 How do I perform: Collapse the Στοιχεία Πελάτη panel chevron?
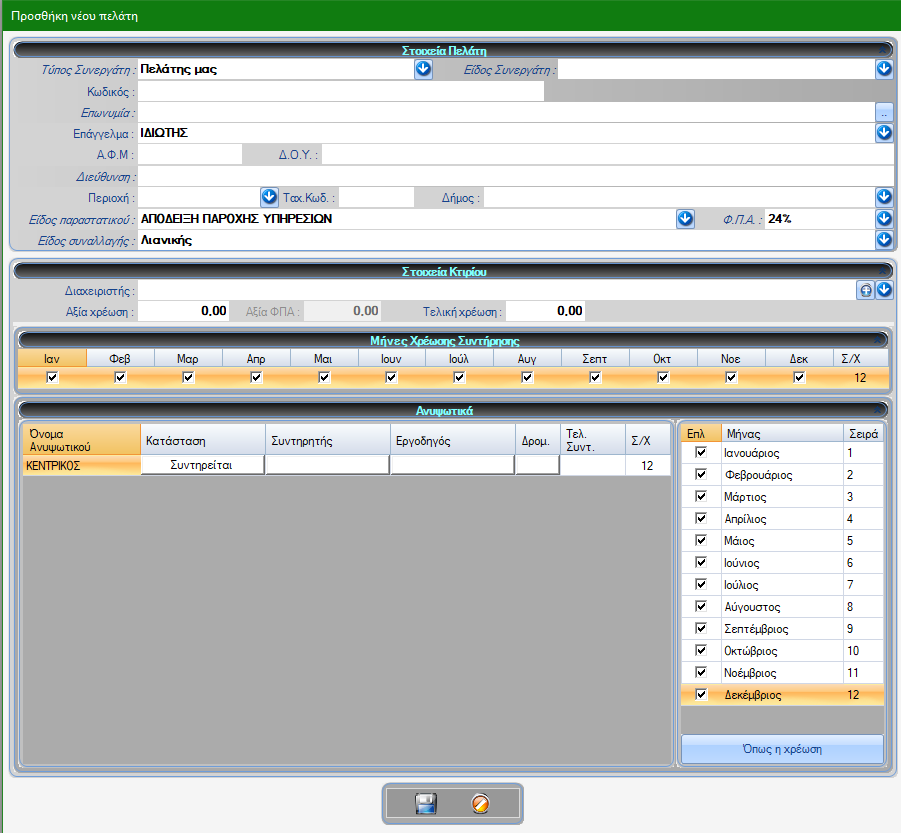pos(881,49)
